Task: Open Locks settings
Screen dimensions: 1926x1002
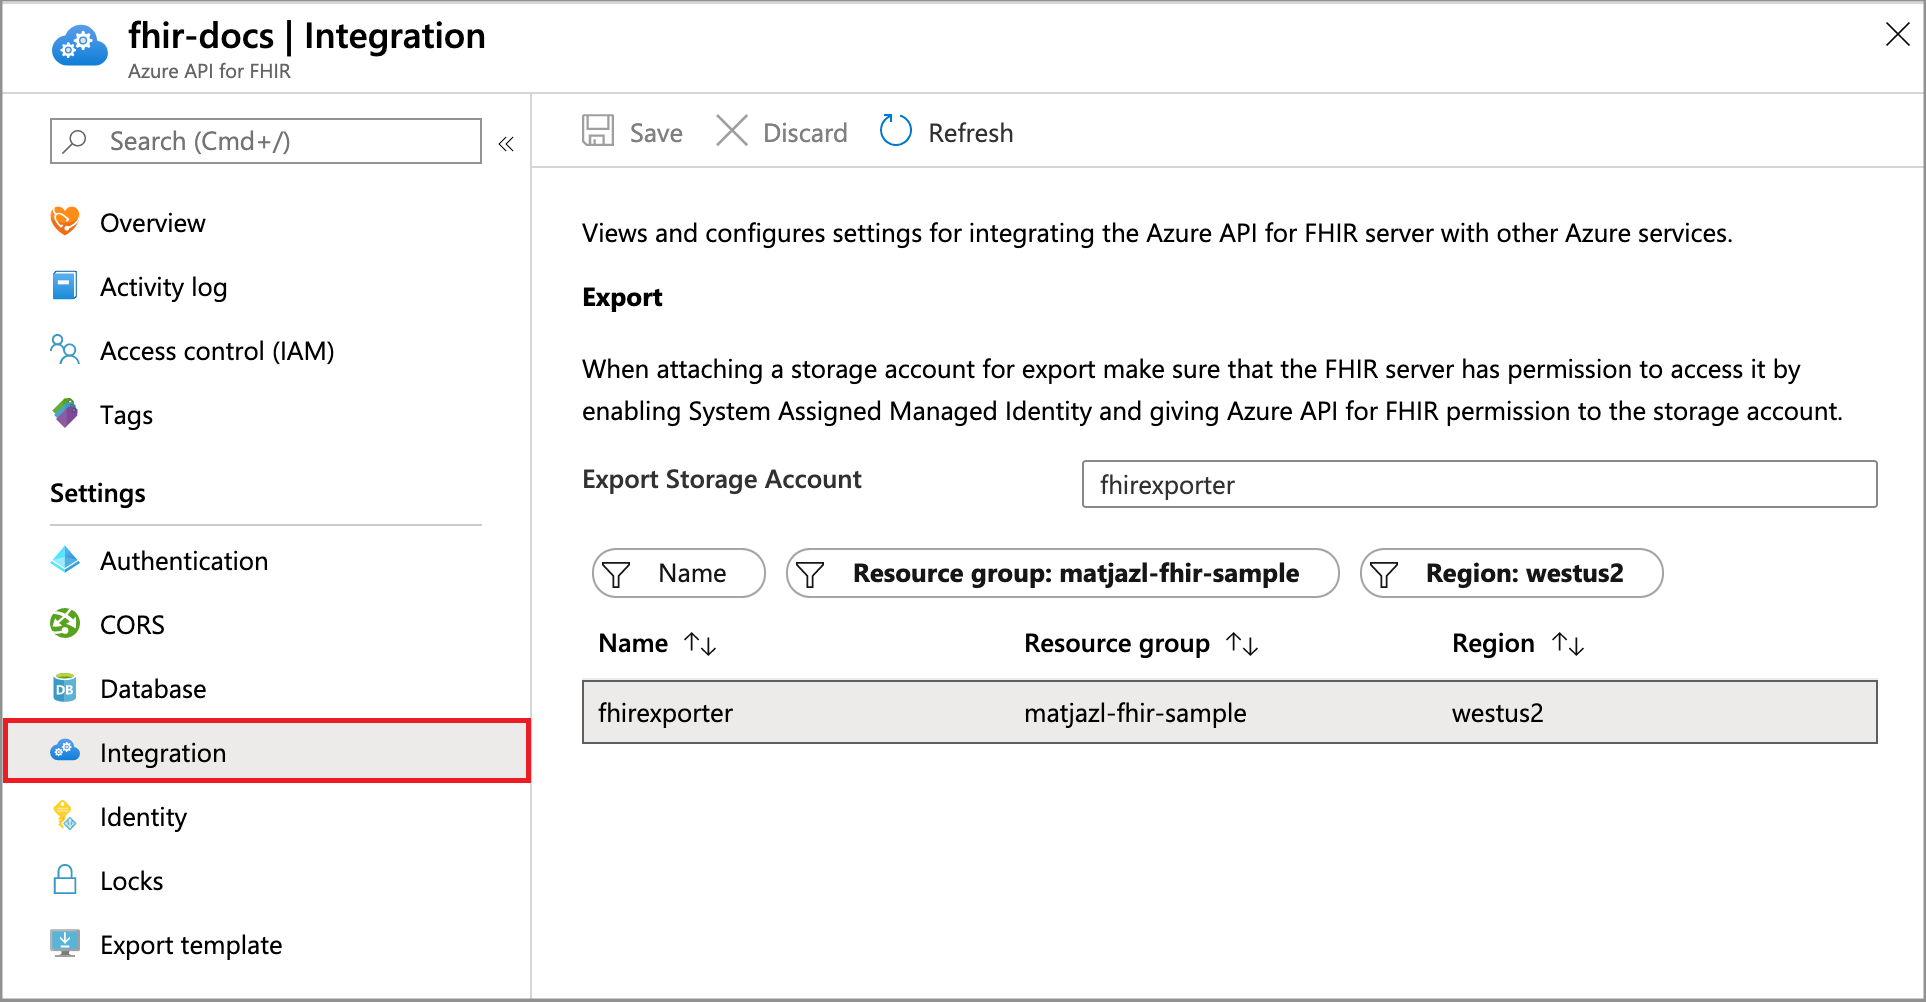Action: pyautogui.click(x=131, y=881)
